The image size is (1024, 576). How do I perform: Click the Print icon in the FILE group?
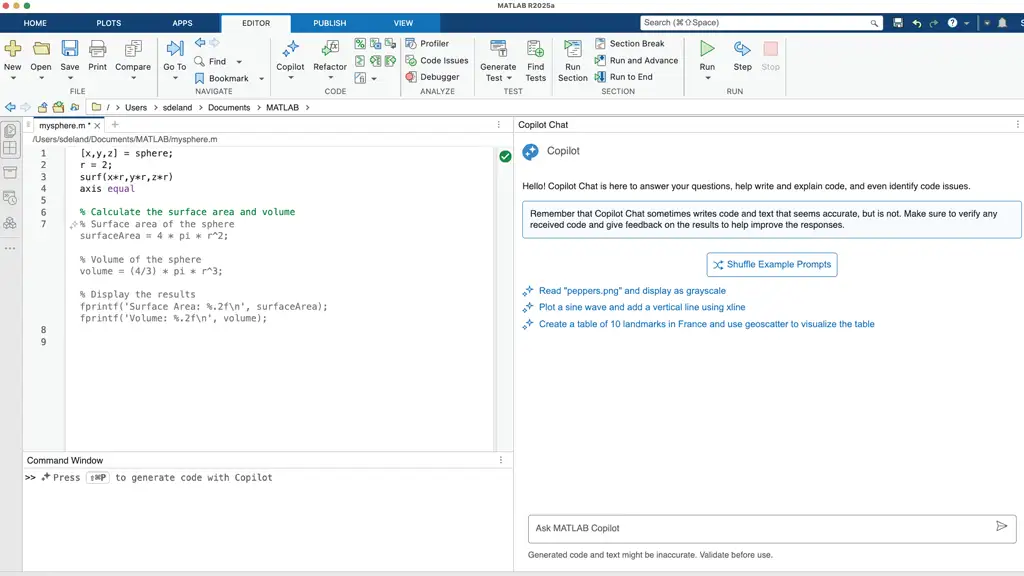(97, 50)
